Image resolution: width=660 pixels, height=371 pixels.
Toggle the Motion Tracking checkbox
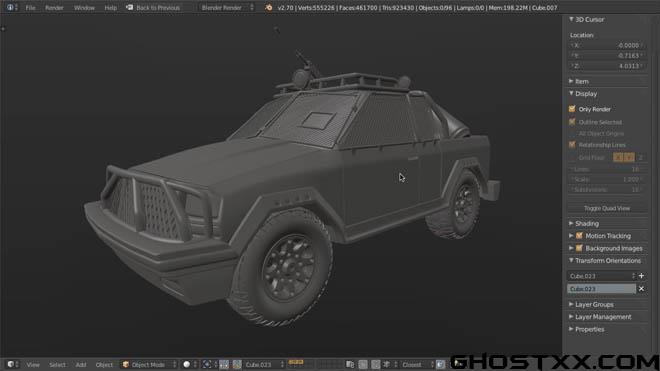click(579, 236)
